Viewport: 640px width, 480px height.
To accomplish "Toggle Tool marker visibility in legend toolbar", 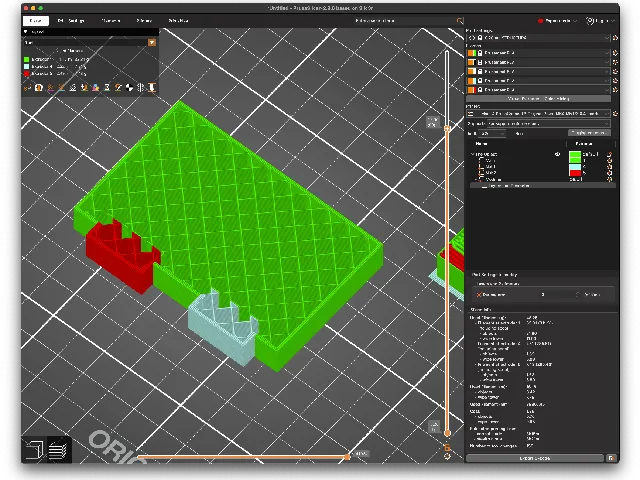I will click(152, 87).
